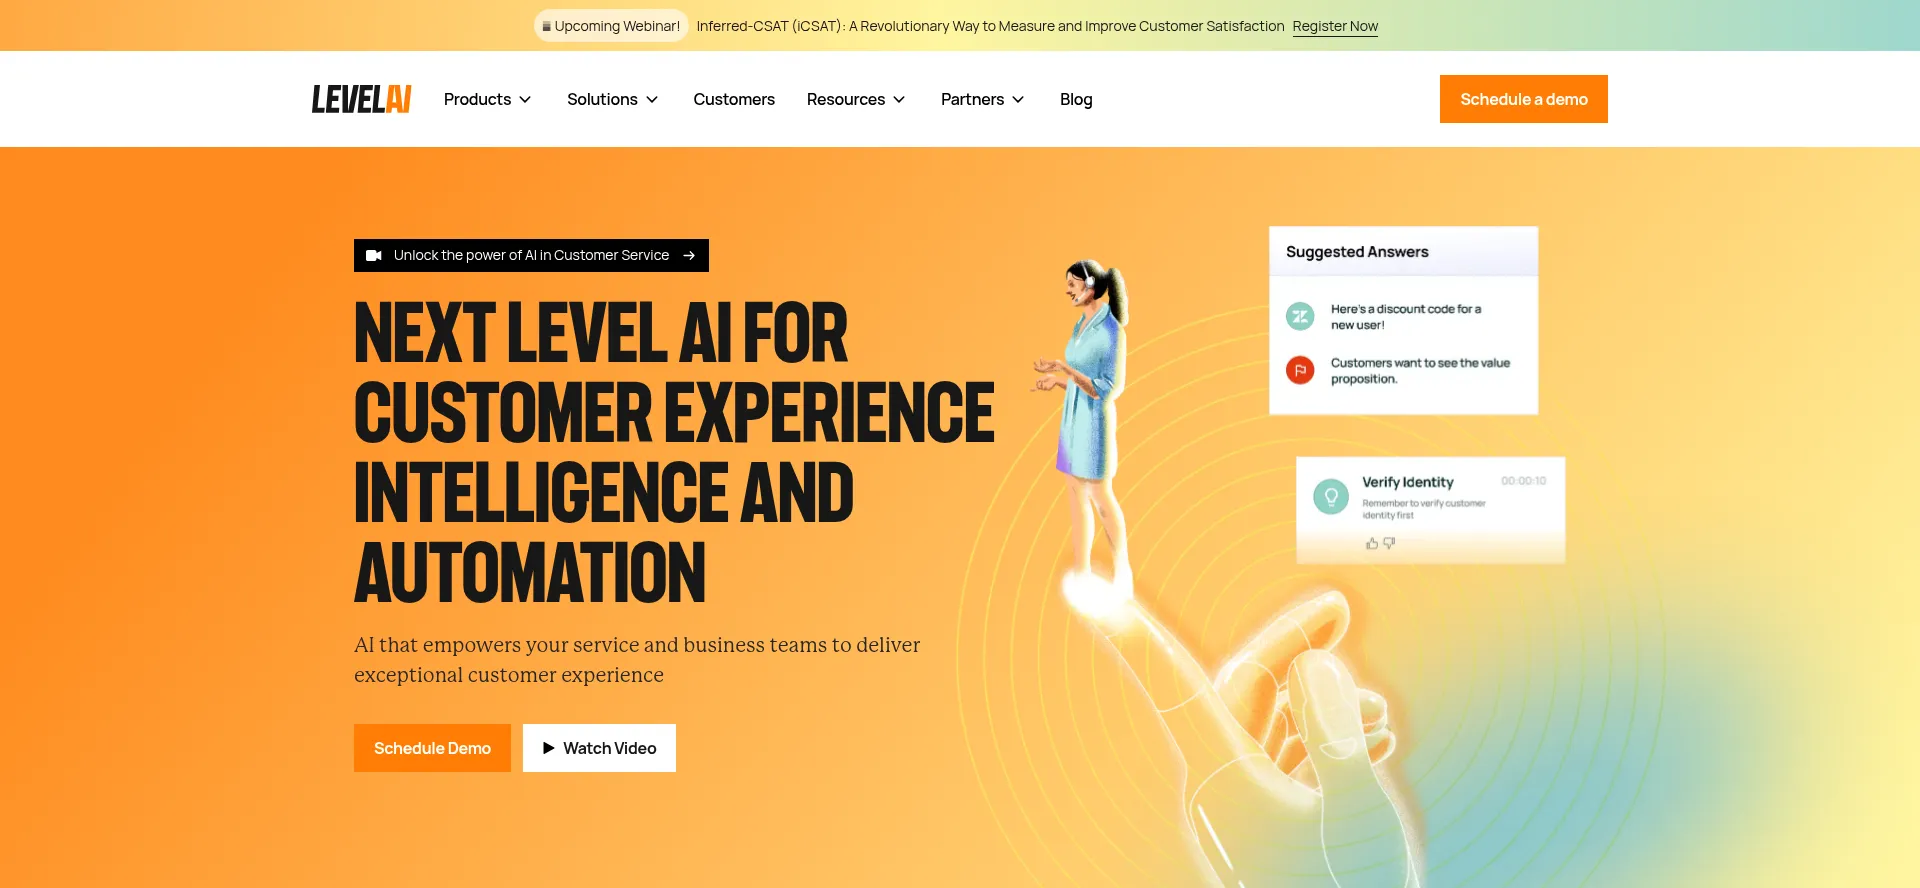The width and height of the screenshot is (1920, 888).
Task: Click the Register Now link
Action: pos(1335,27)
